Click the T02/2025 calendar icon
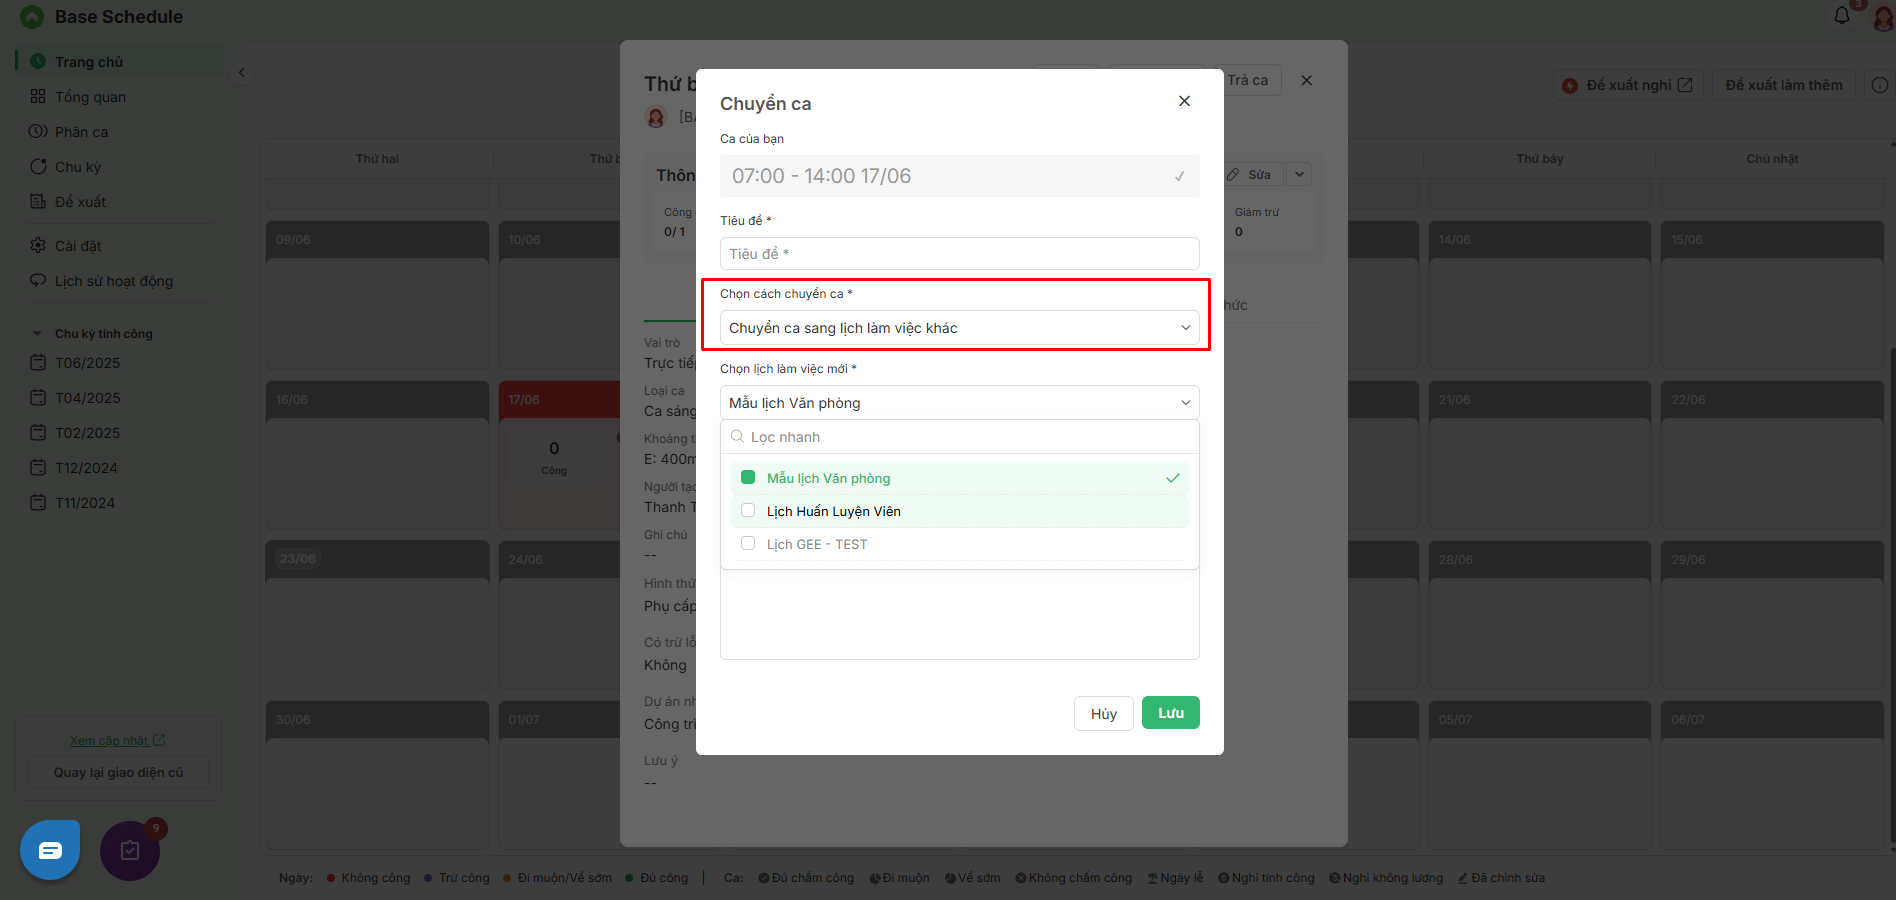 [x=38, y=433]
